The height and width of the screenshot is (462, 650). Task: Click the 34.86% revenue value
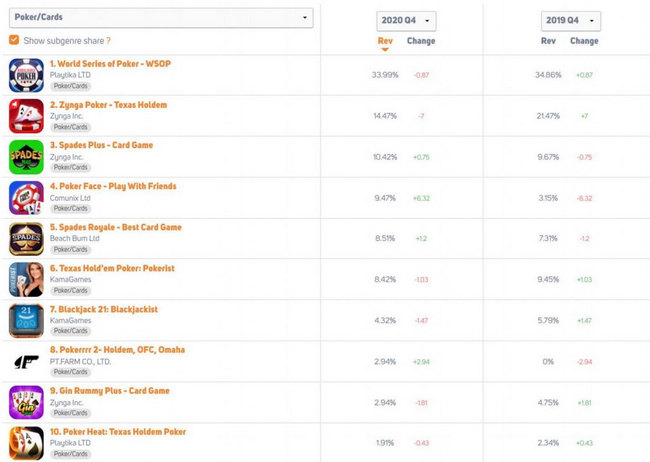548,75
